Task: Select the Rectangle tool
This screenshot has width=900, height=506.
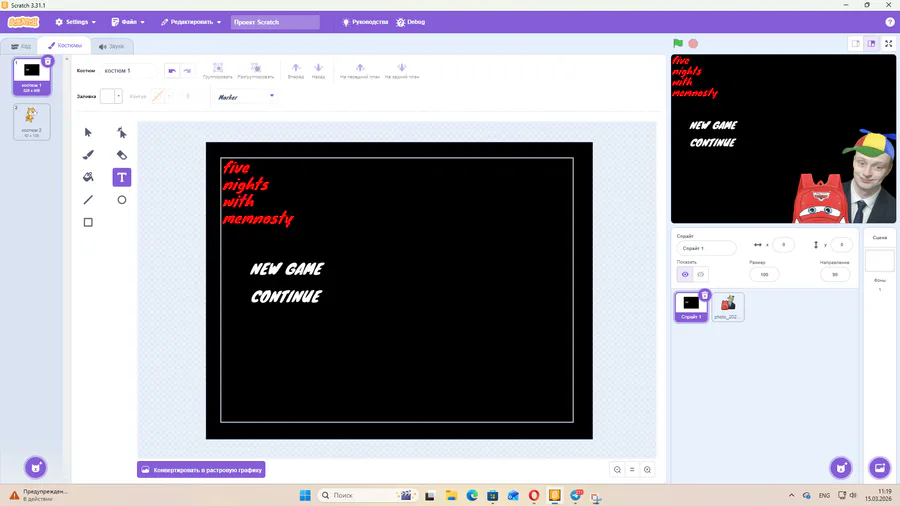Action: click(88, 222)
